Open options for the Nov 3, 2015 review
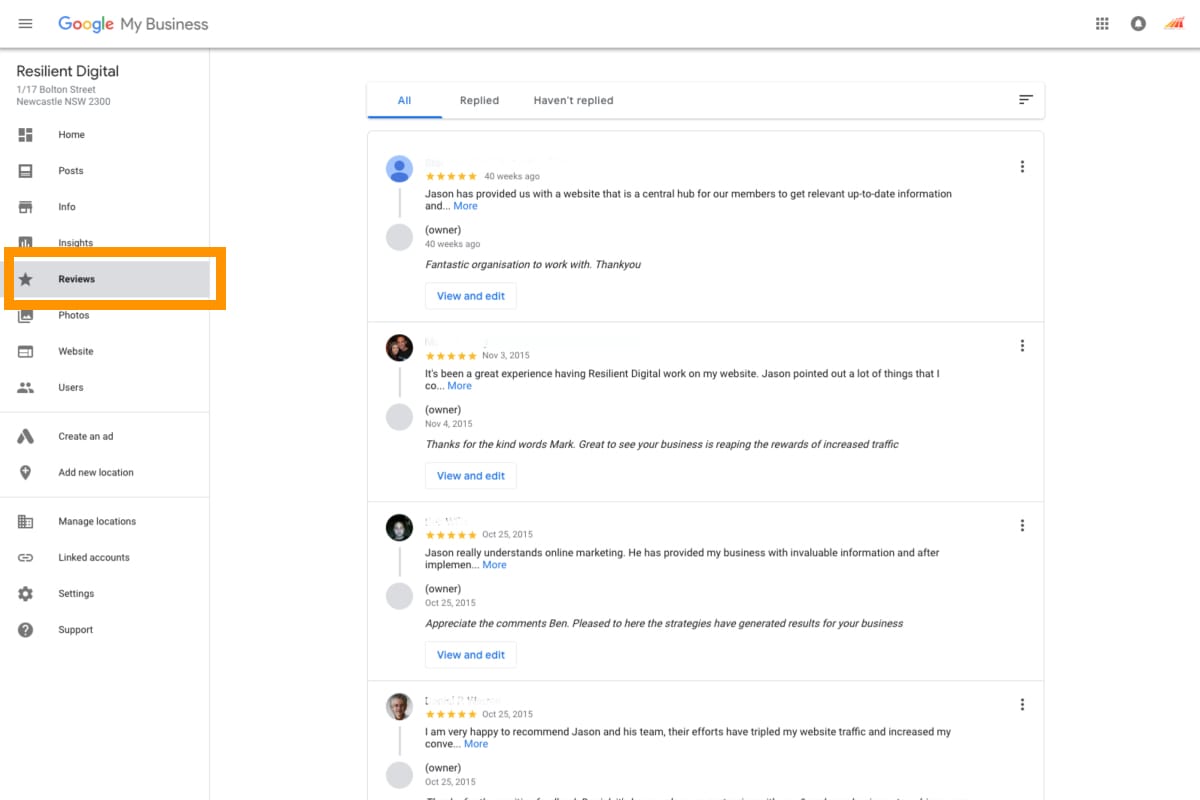This screenshot has width=1200, height=800. 1022,346
